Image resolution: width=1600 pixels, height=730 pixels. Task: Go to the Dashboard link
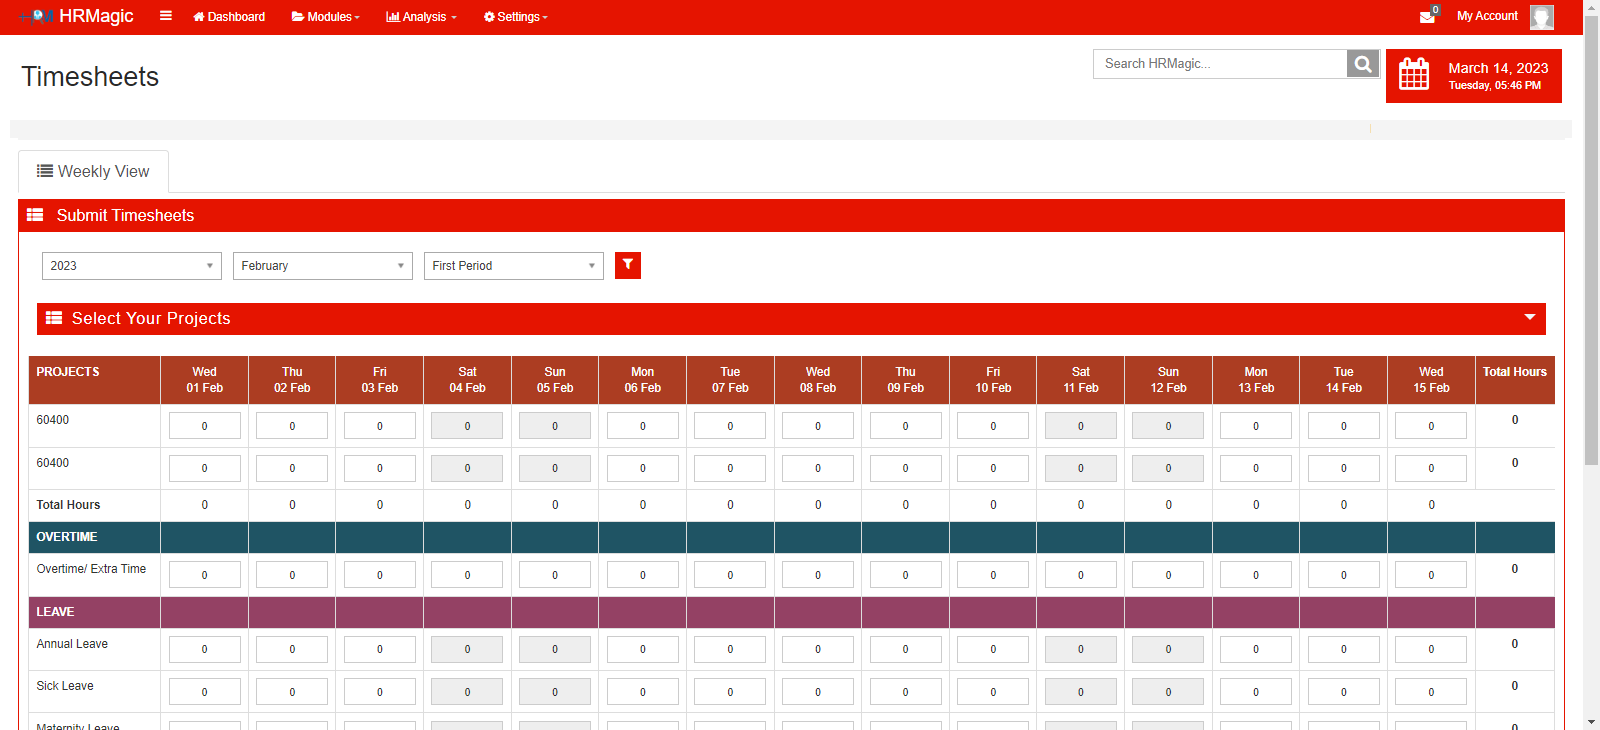click(x=229, y=17)
